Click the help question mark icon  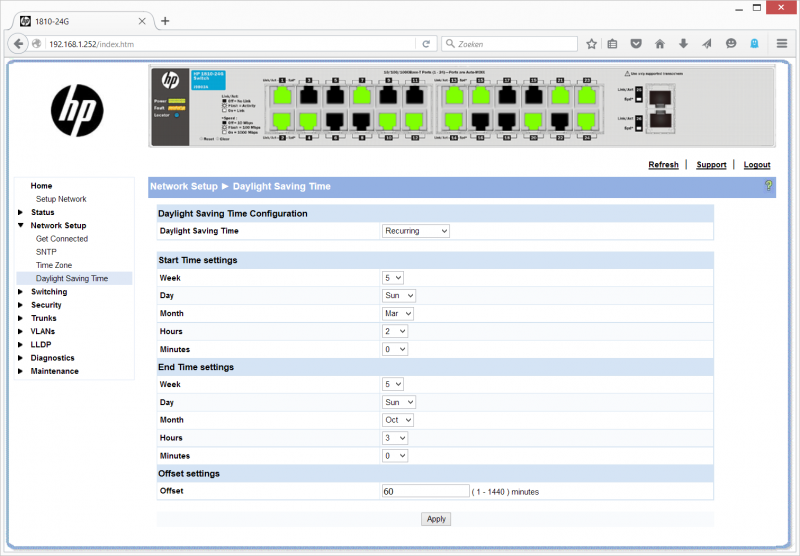(768, 186)
